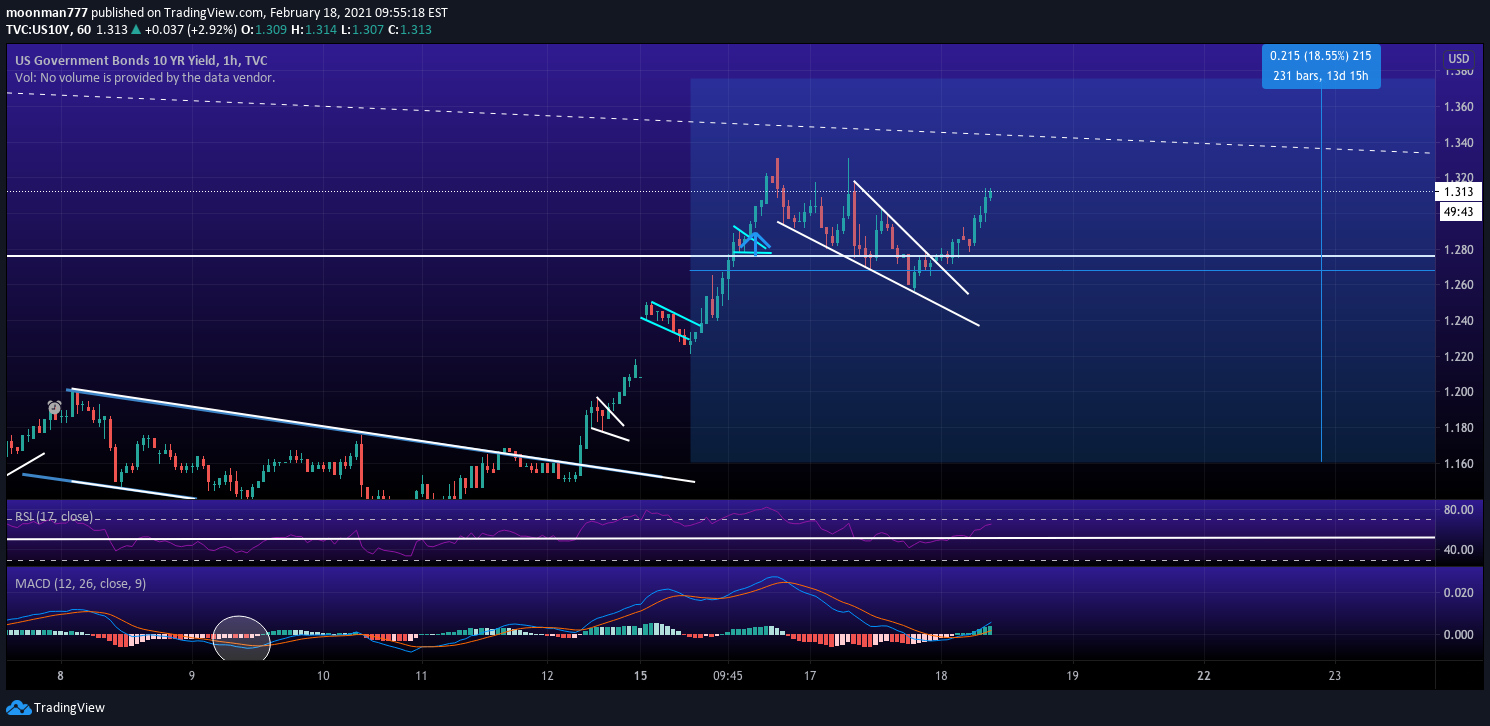Screen dimensions: 1490x726
Task: Click the USD currency label
Action: click(1459, 58)
